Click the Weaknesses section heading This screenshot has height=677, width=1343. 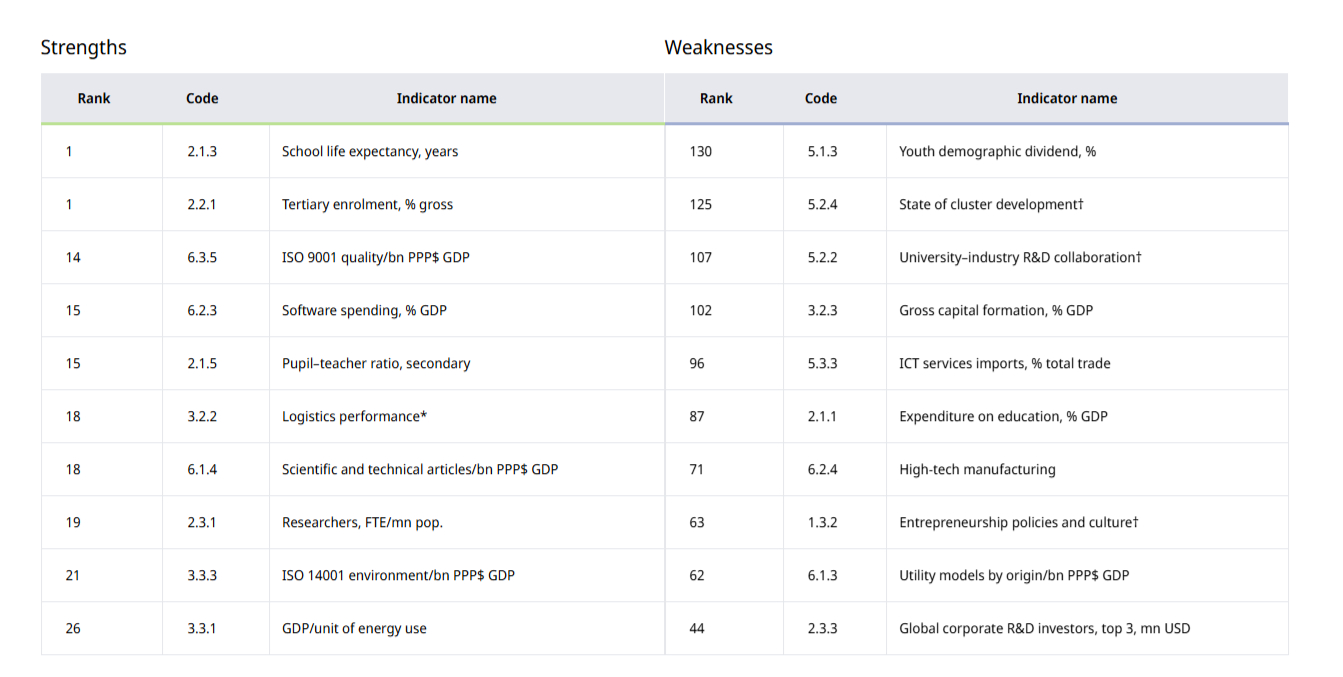[x=718, y=47]
